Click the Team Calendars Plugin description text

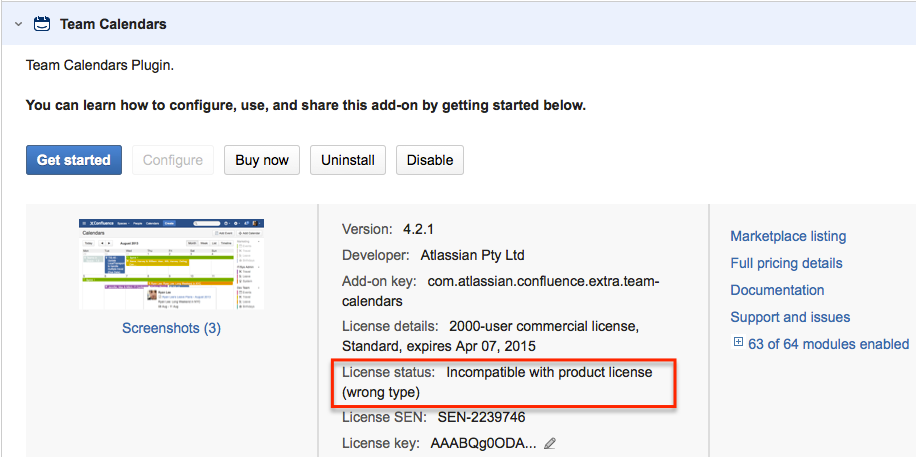(100, 65)
